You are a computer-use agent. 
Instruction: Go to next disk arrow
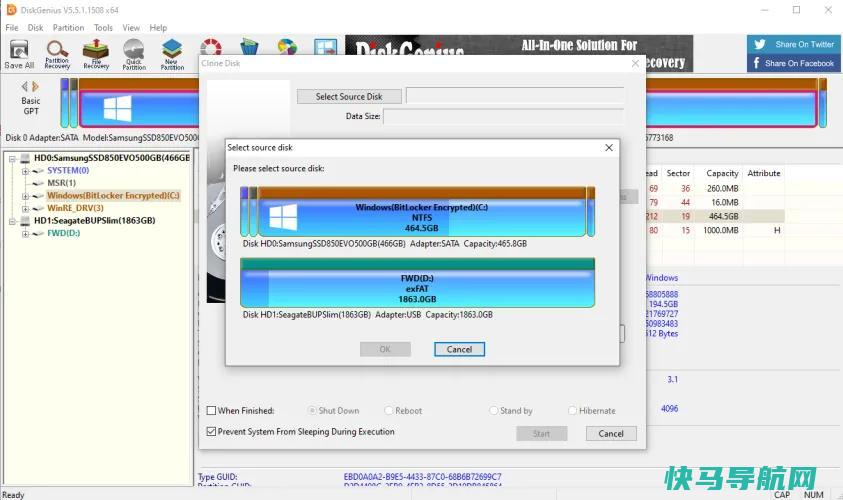pos(35,86)
